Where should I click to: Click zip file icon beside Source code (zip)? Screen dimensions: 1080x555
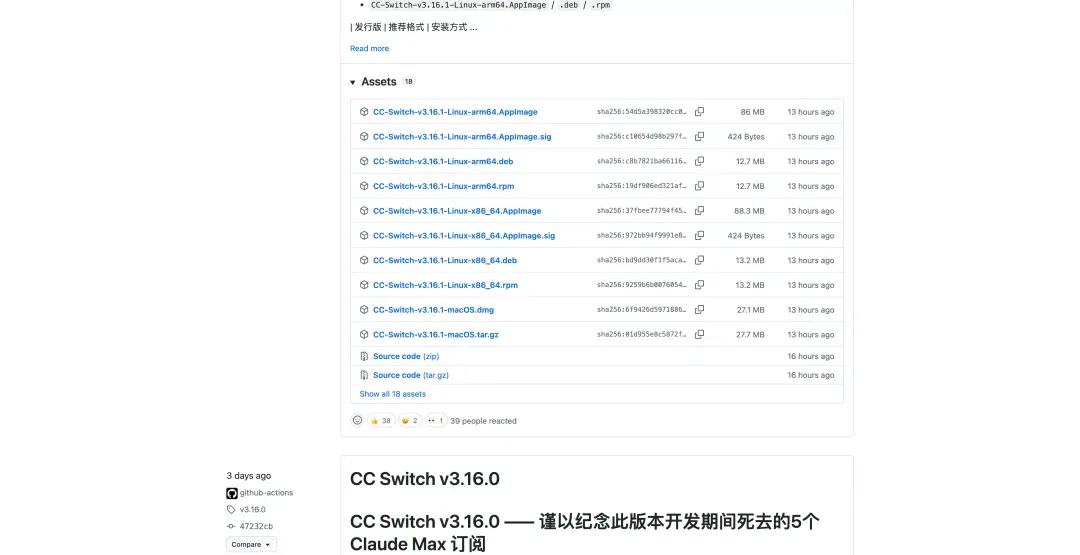coord(364,356)
